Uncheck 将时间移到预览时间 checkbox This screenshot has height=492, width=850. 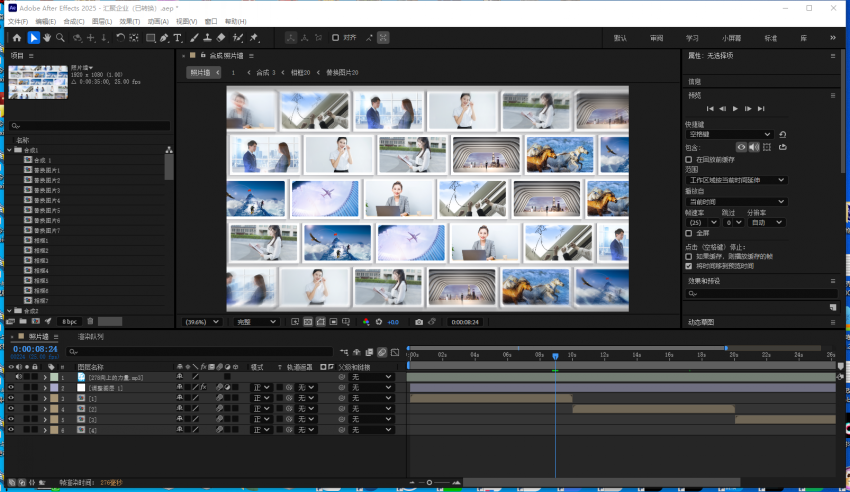point(688,266)
